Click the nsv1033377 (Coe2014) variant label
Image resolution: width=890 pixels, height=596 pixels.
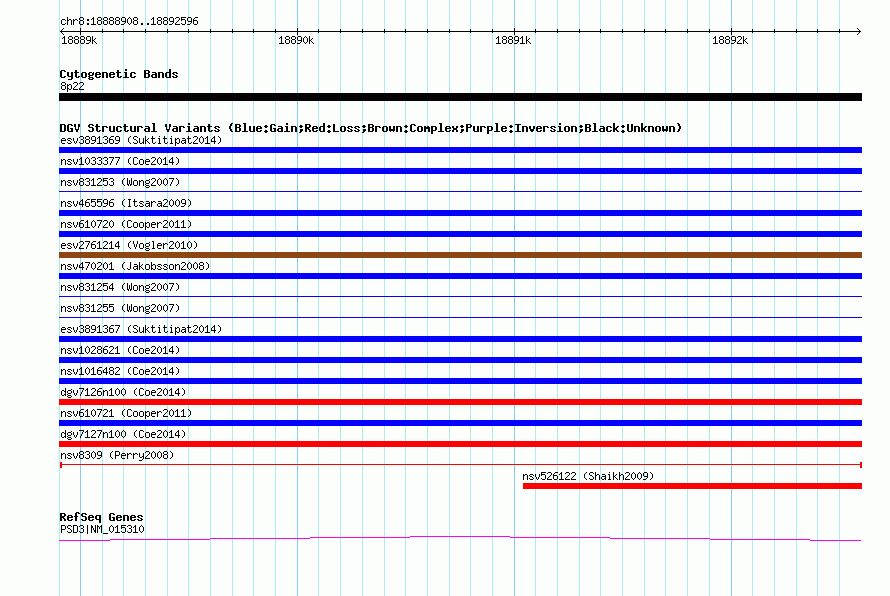[x=120, y=161]
